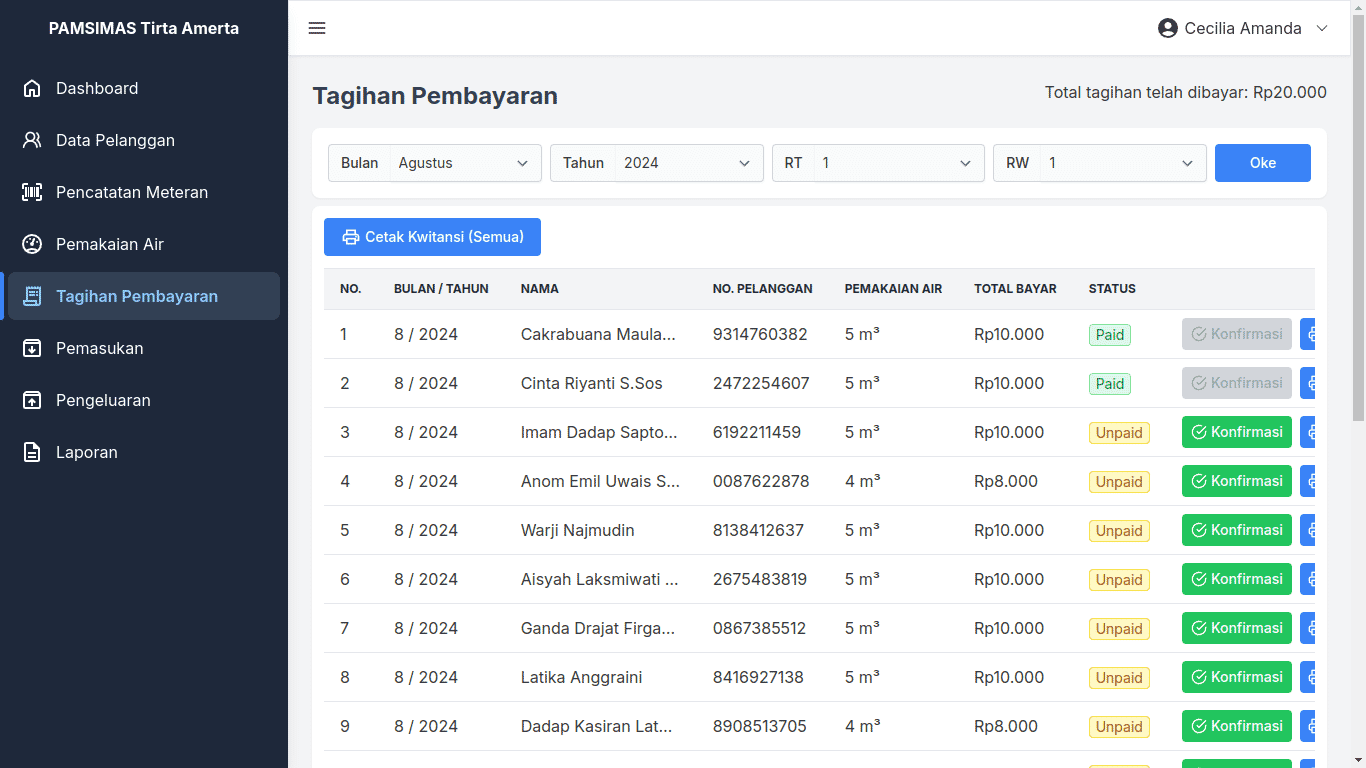The width and height of the screenshot is (1366, 768).
Task: Click the Pencatatan Meteran scan icon
Action: 32,192
